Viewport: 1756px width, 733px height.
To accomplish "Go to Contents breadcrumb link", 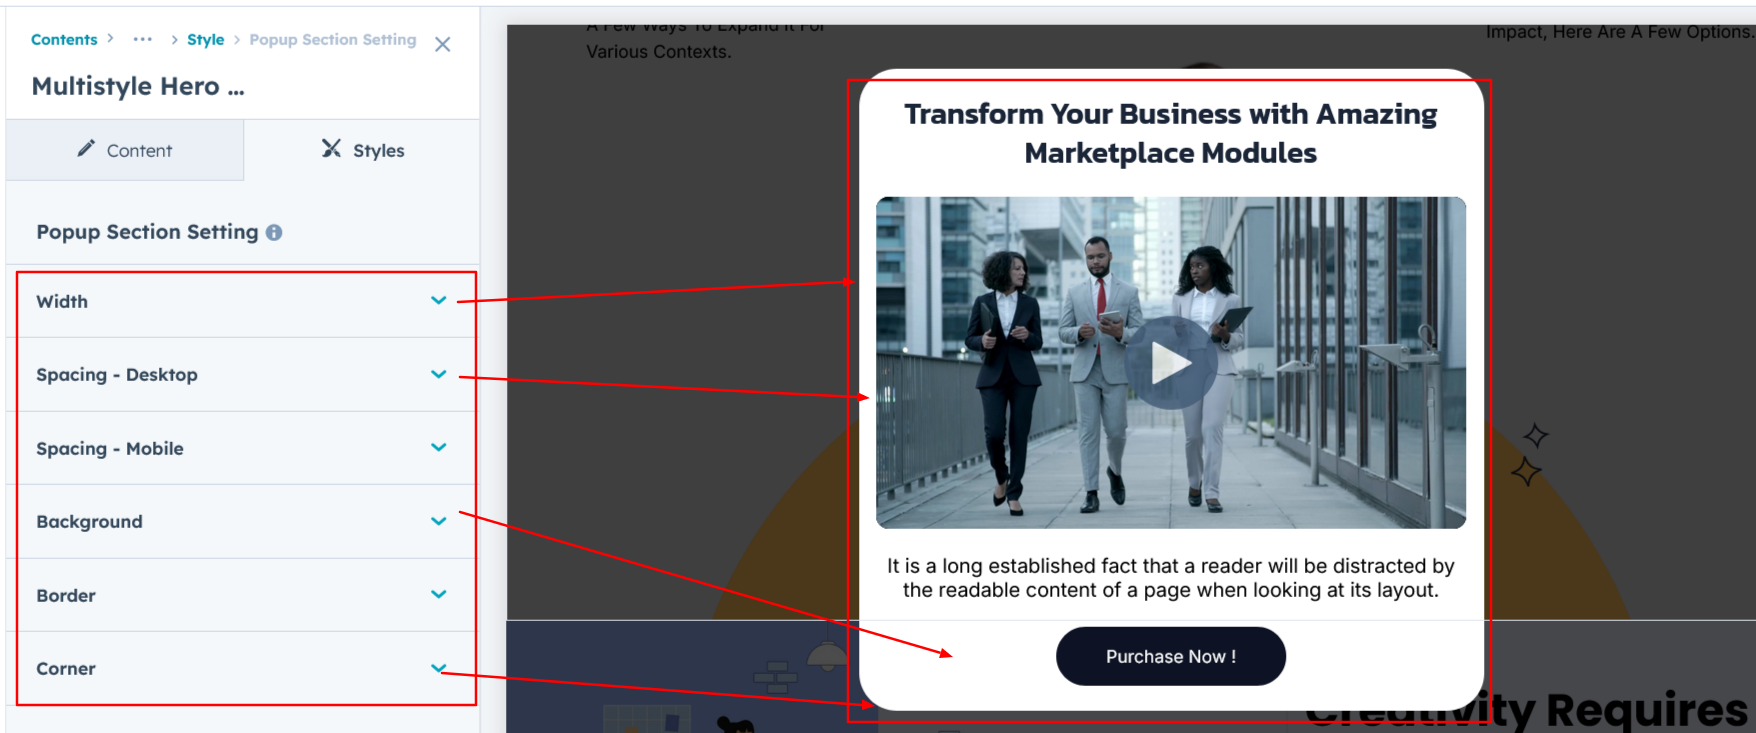I will 64,39.
